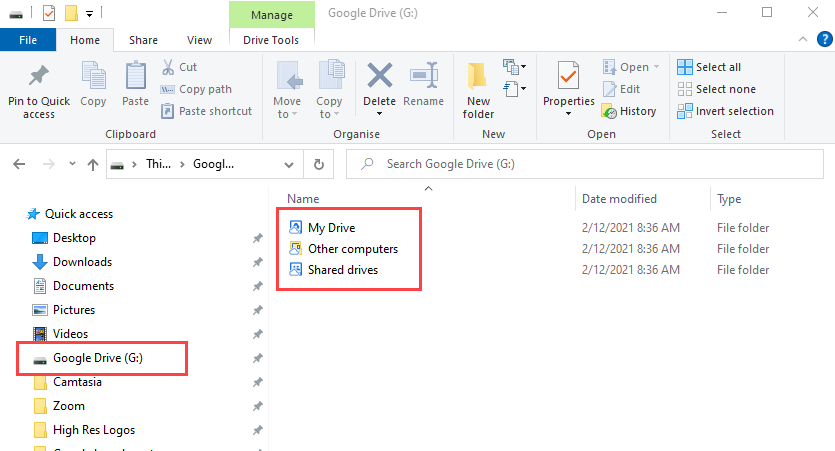This screenshot has height=451, width=835.
Task: Go up one folder level
Action: coord(93,164)
